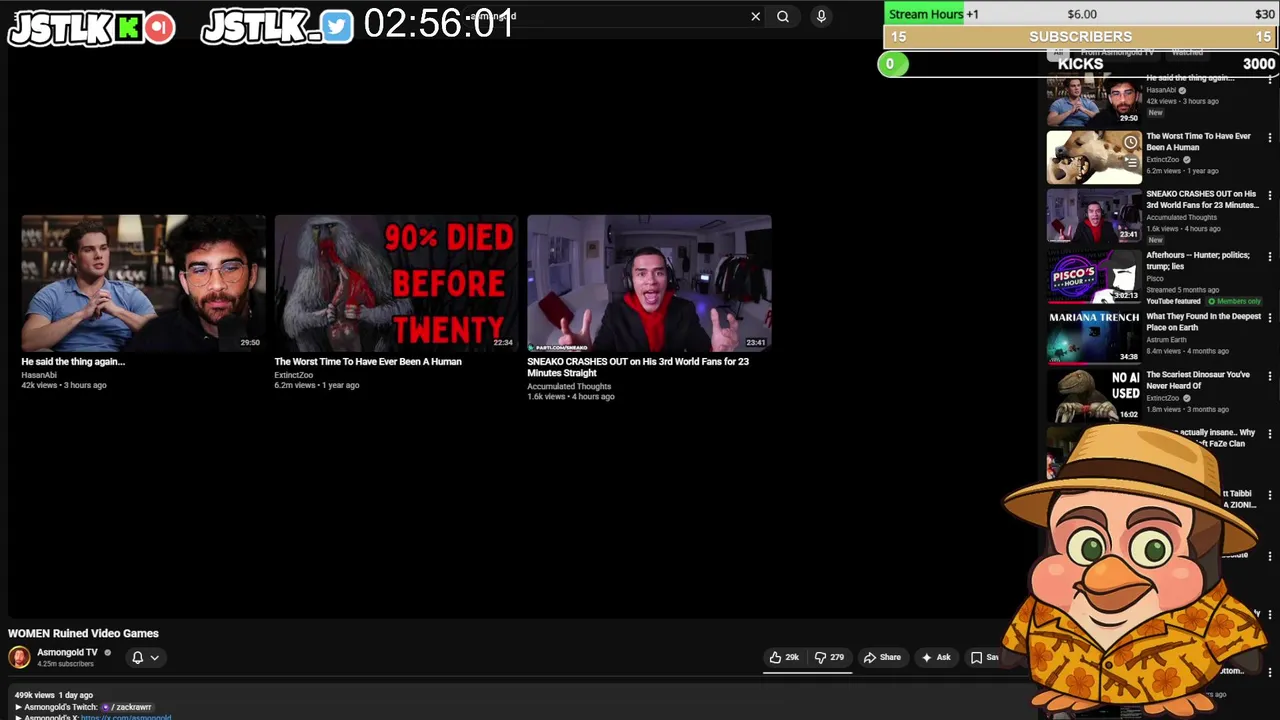The width and height of the screenshot is (1280, 720).
Task: Click 'Astrum Earth' channel name in sidebar
Action: (1166, 340)
